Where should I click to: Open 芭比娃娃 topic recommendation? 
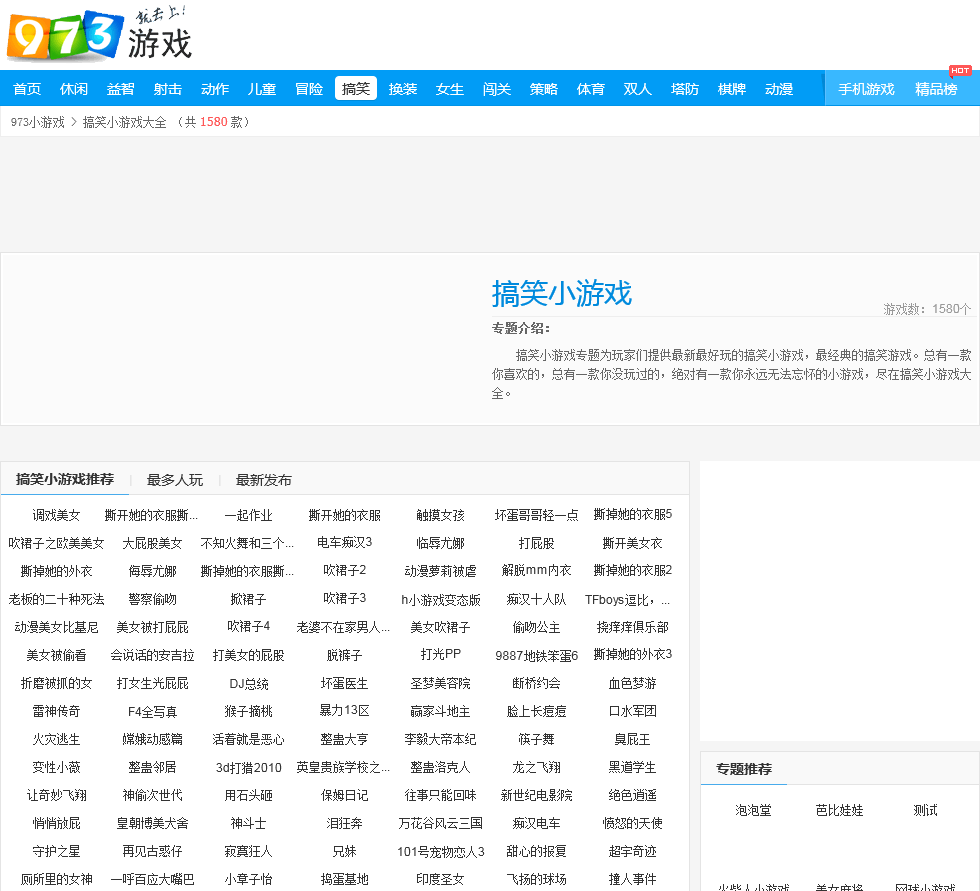839,810
